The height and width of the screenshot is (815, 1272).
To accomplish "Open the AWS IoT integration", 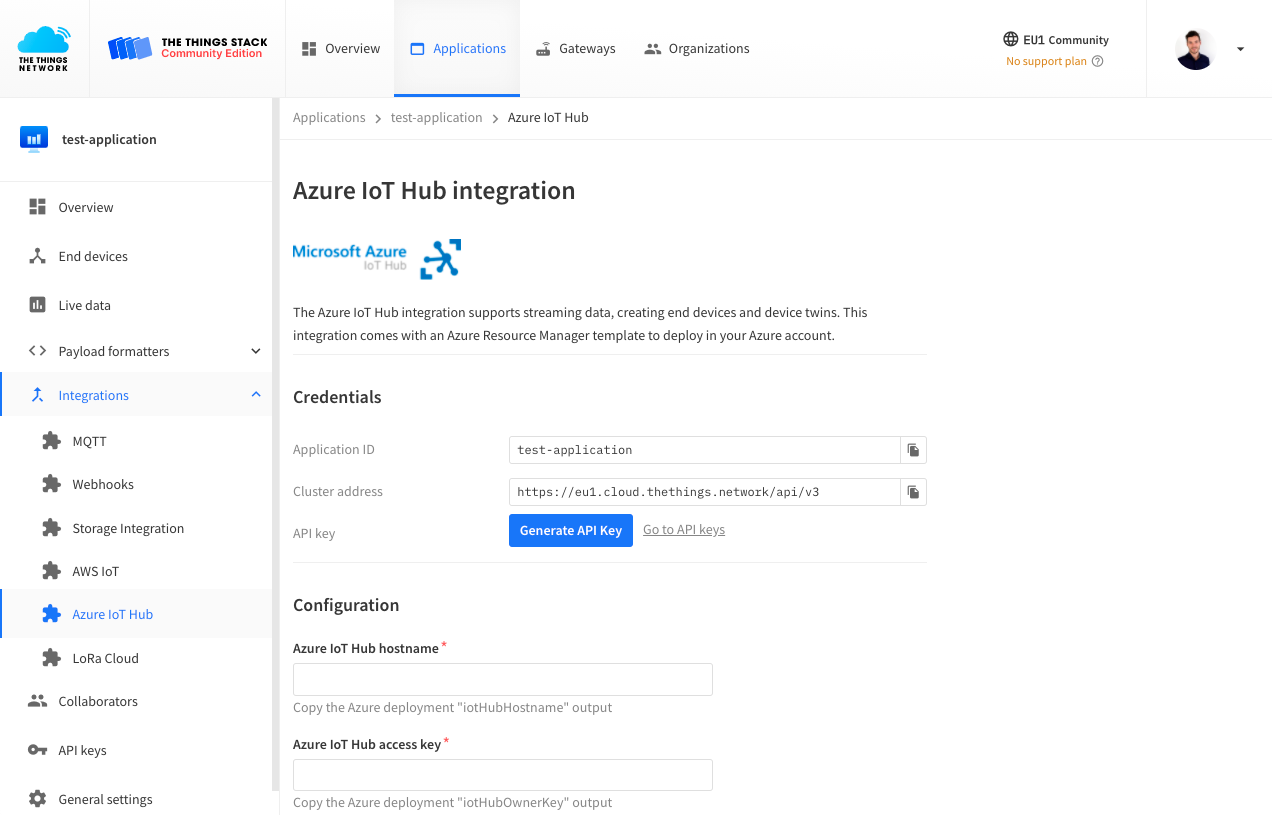I will pos(94,571).
